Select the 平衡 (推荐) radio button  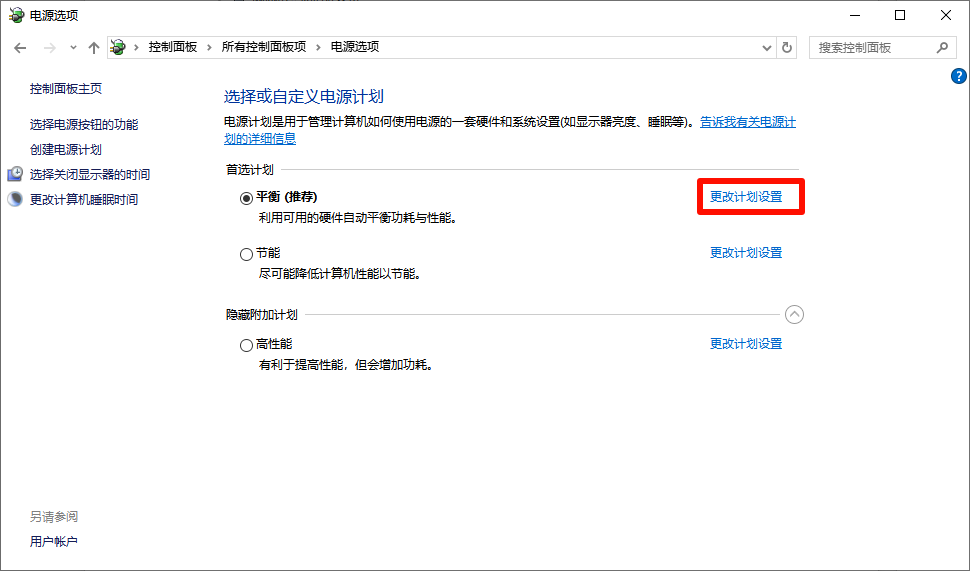pos(246,198)
